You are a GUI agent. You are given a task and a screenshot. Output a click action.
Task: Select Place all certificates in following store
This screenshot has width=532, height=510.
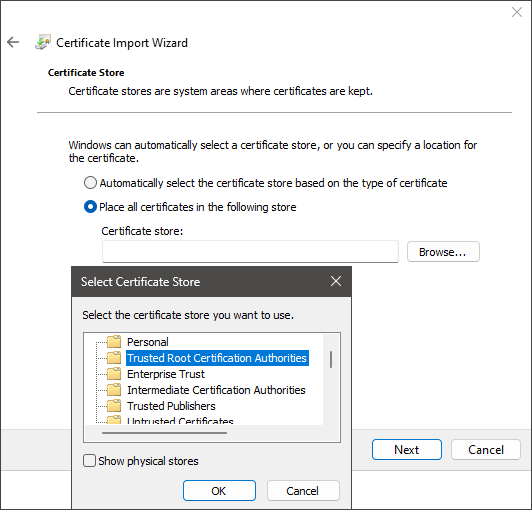click(90, 207)
